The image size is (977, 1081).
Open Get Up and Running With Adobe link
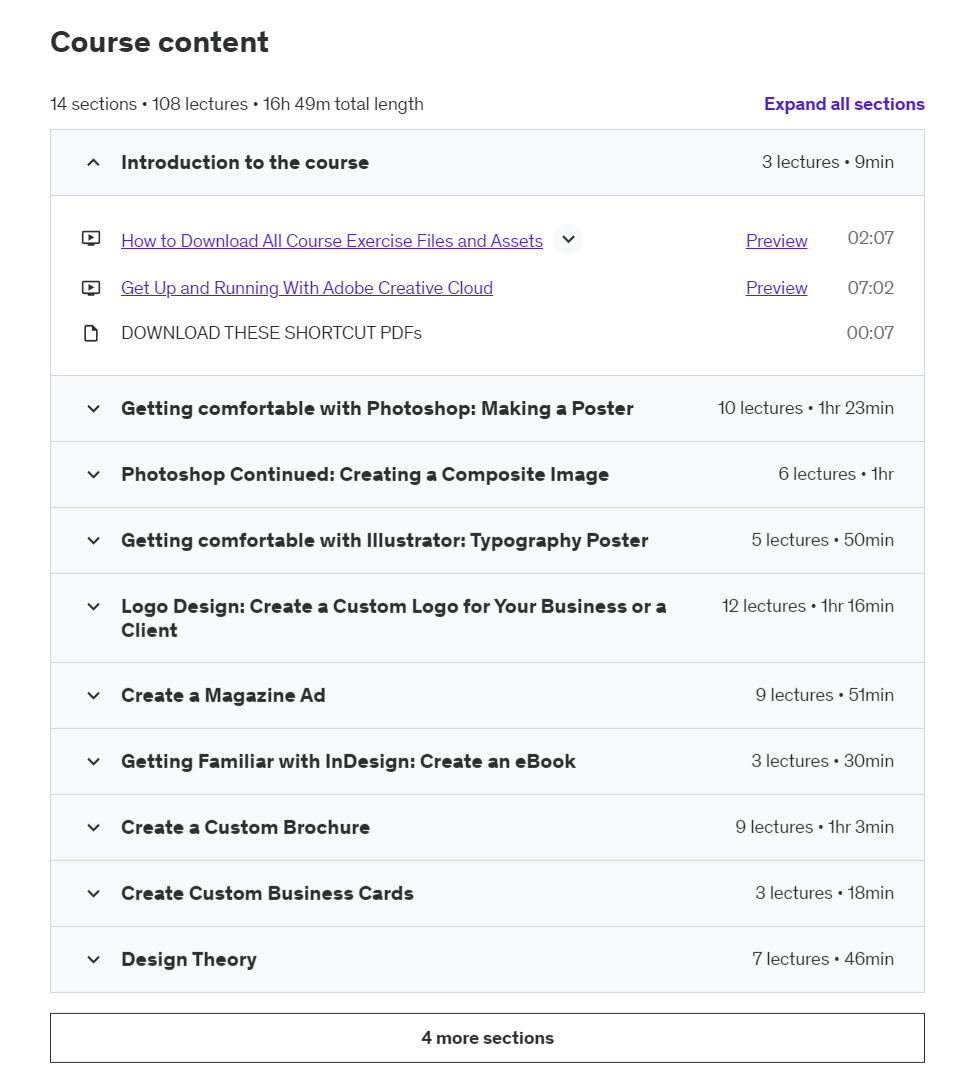pos(307,288)
